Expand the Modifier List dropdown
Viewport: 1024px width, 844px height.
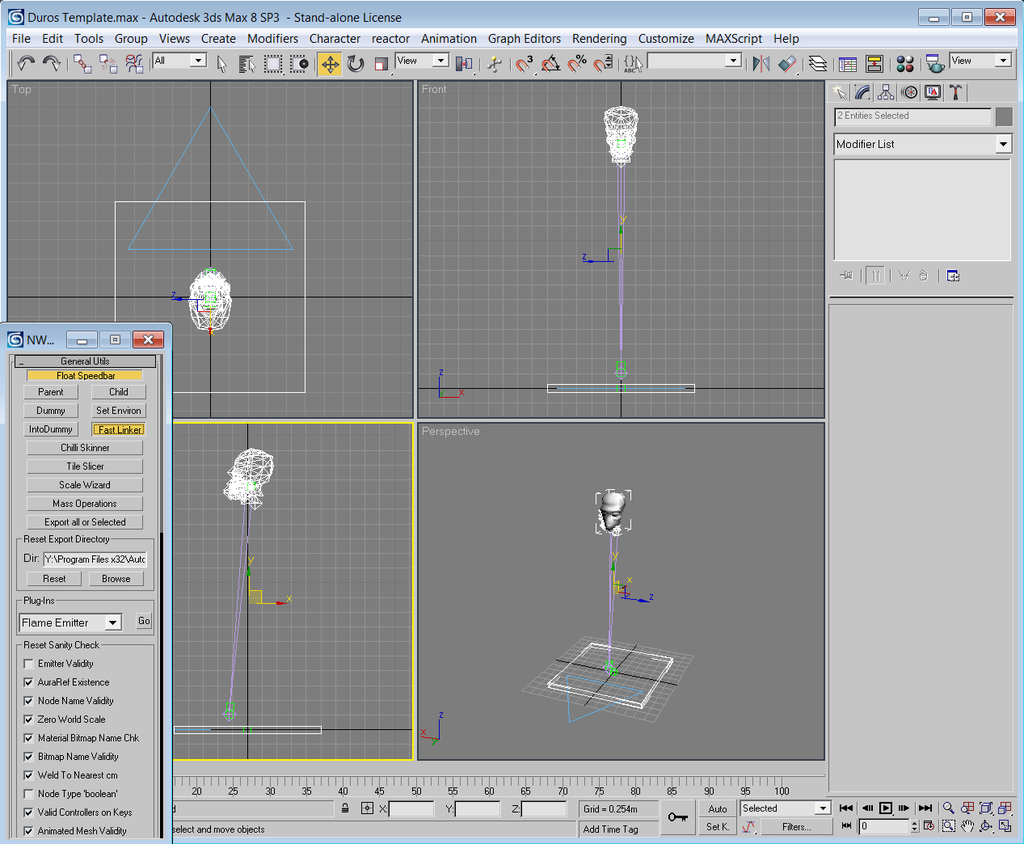[x=1003, y=144]
